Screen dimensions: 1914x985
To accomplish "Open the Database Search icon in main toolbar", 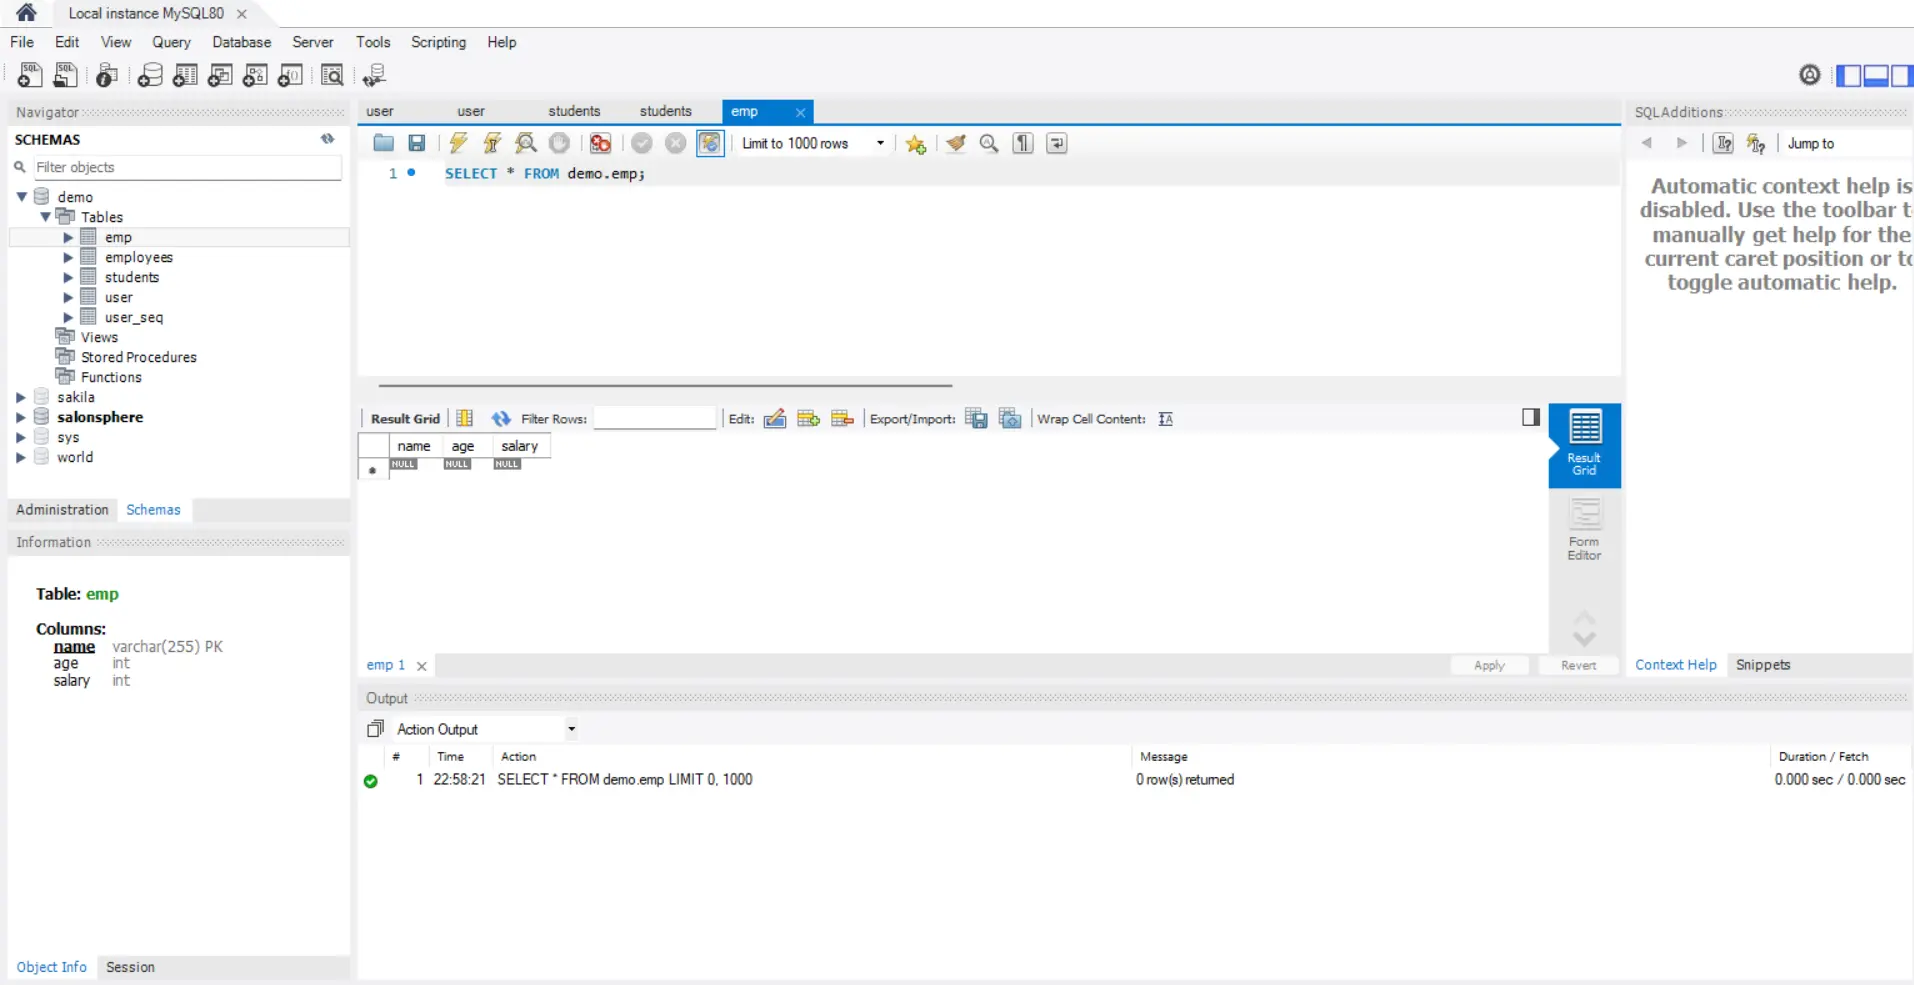I will (x=333, y=75).
